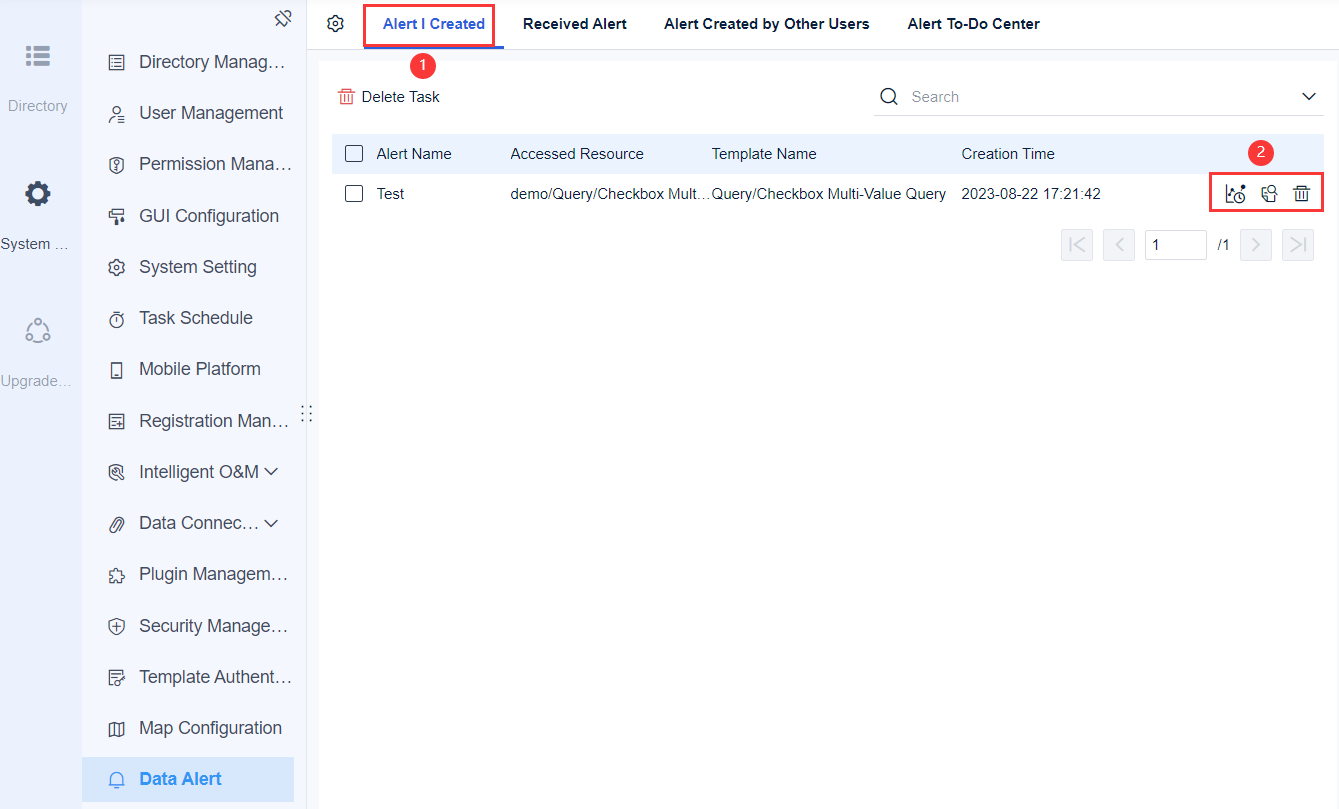Image resolution: width=1339 pixels, height=809 pixels.
Task: Jump to the last page
Action: click(1298, 245)
